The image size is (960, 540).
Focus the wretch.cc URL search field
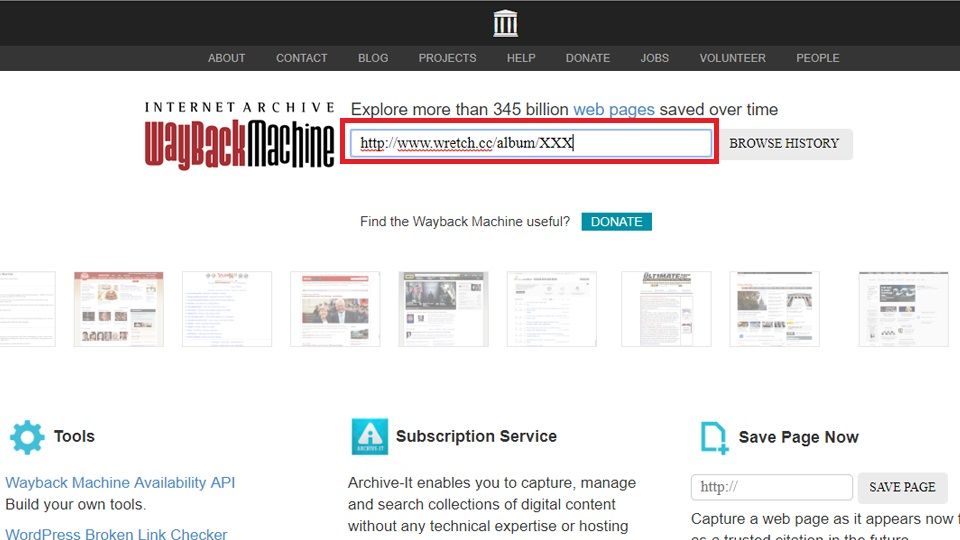(x=530, y=143)
